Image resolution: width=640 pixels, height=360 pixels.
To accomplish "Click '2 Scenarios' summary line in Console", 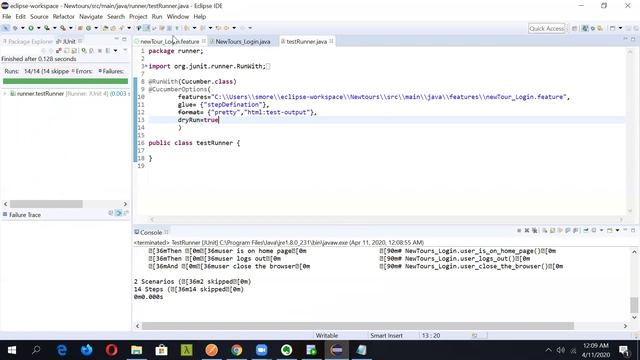I will 192,282.
